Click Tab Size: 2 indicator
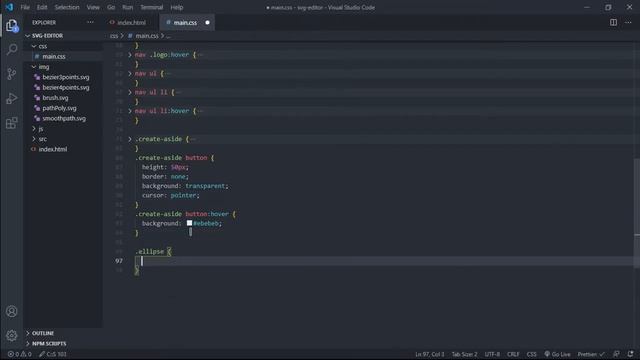Screen dimensions: 640x360 (x=464, y=354)
